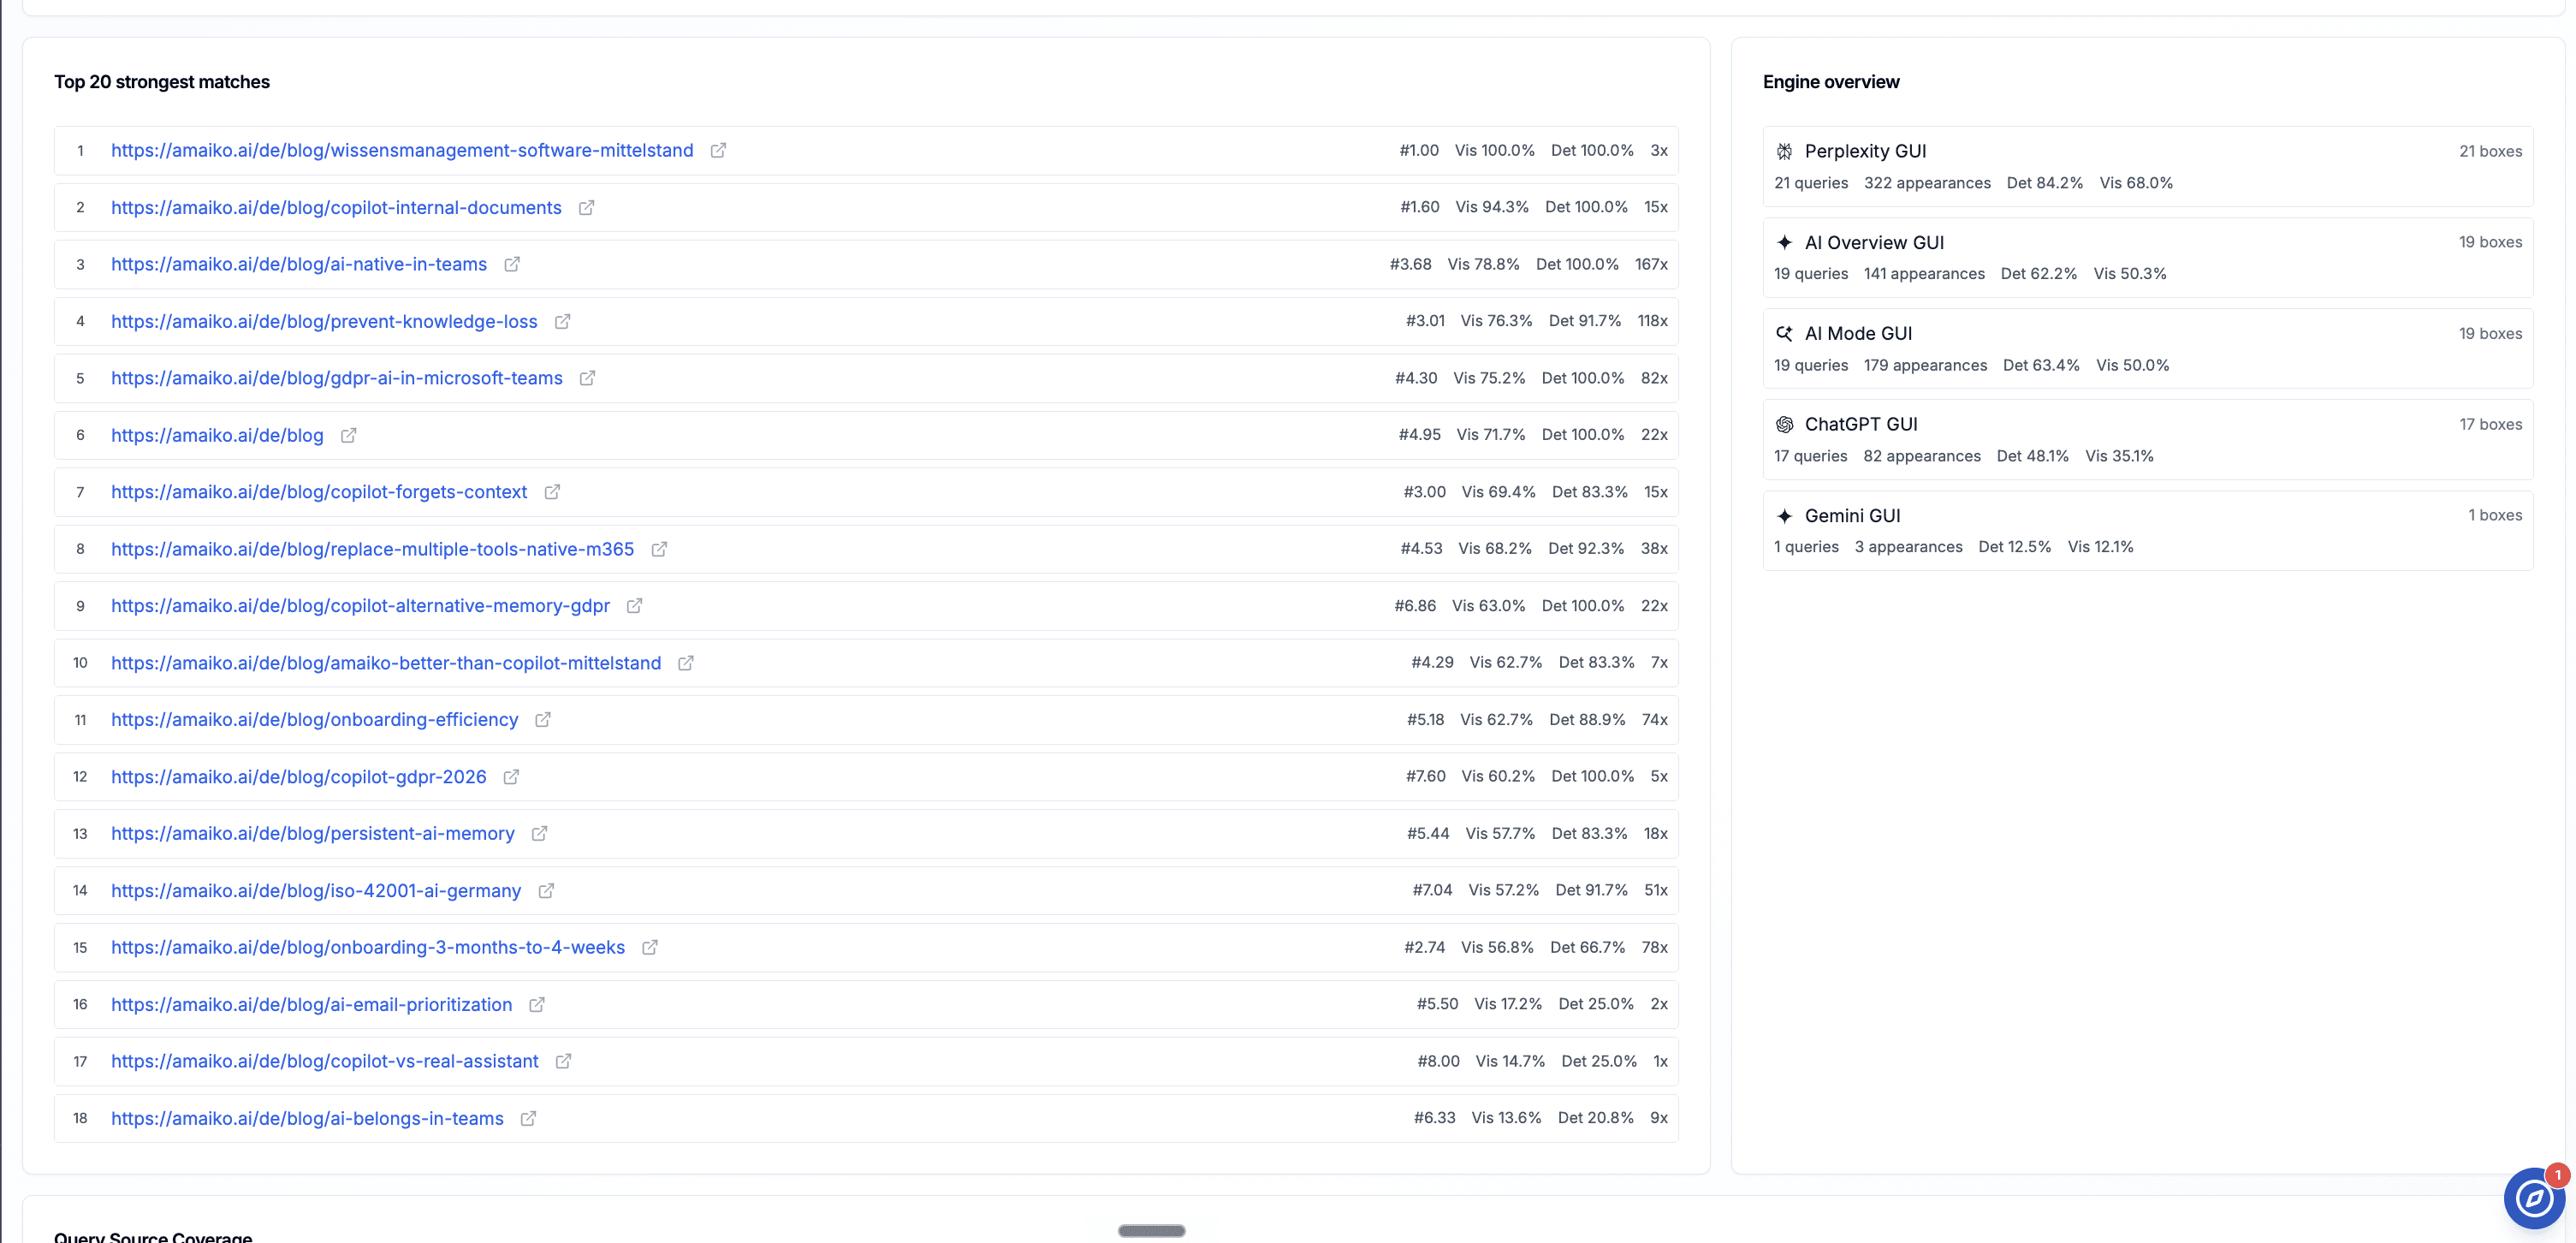Open the persistent-ai-memory blog URL

pos(313,834)
